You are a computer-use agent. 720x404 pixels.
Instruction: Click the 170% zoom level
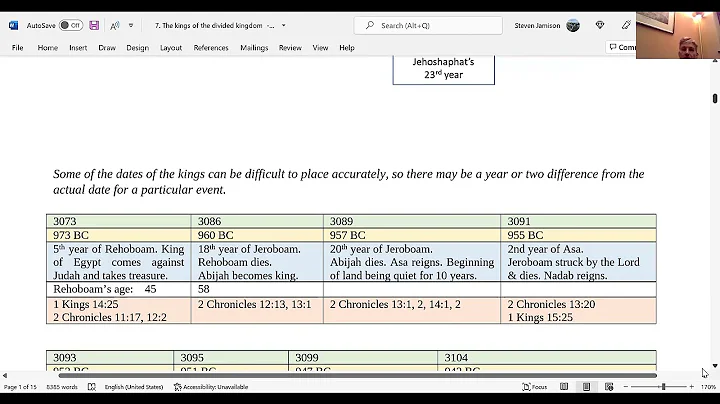click(x=708, y=387)
